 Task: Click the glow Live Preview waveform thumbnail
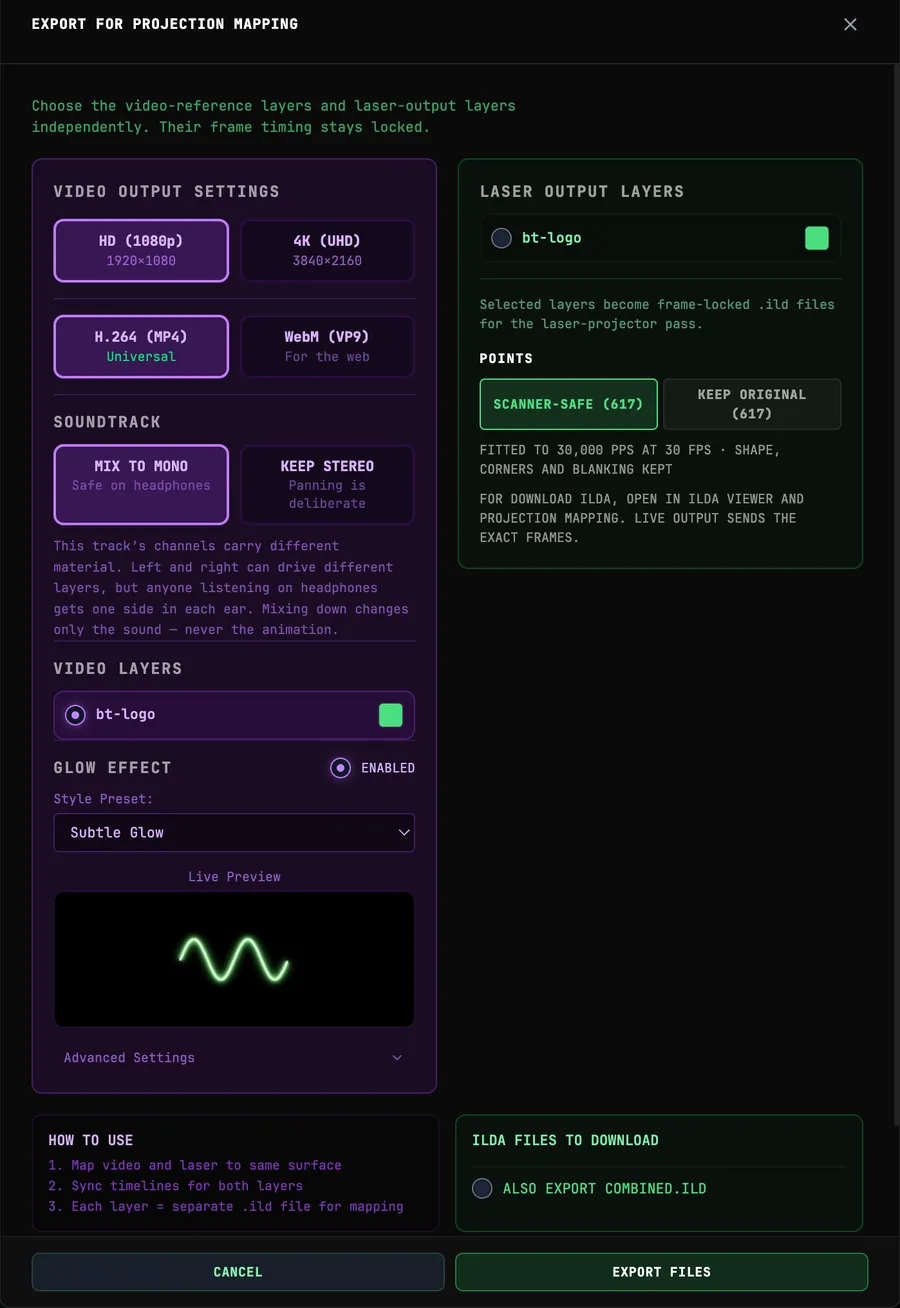[234, 959]
